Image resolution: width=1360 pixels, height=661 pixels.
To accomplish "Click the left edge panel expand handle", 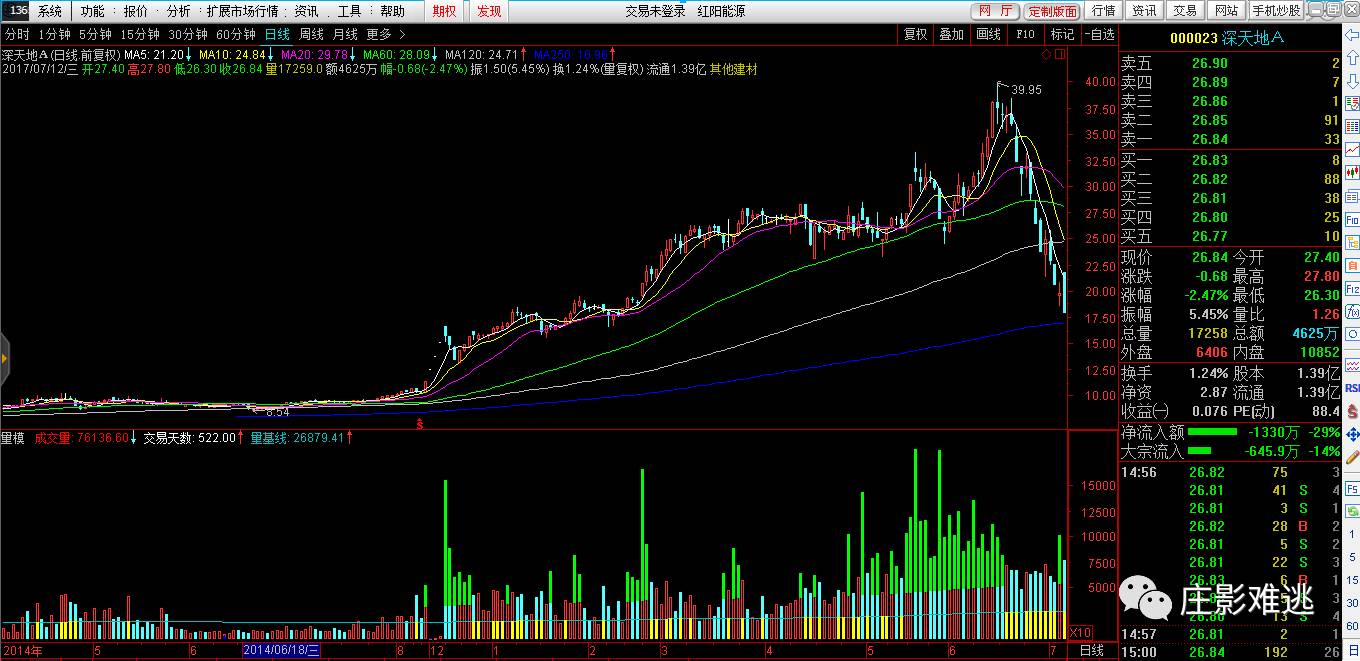I will (x=4, y=356).
